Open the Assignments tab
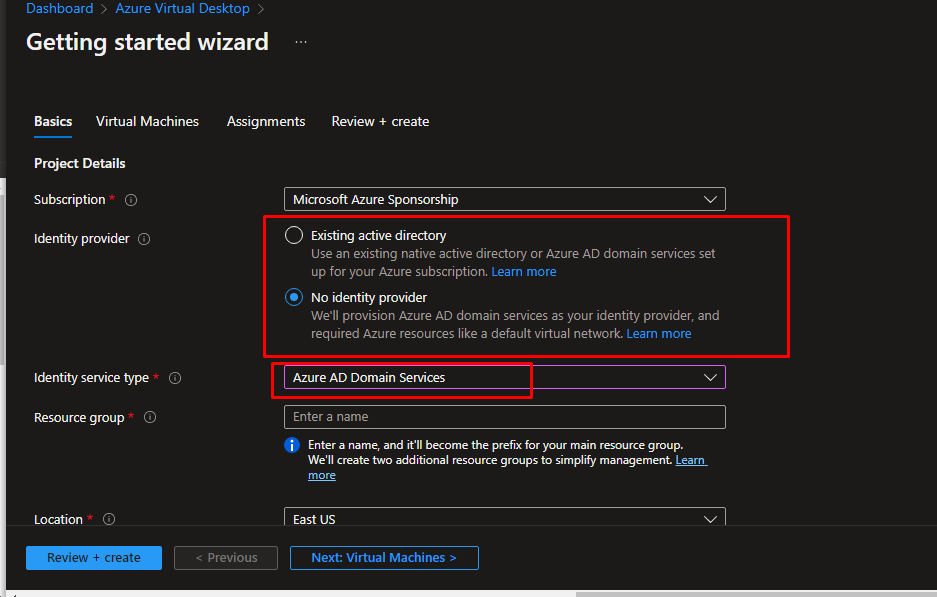 (x=266, y=121)
